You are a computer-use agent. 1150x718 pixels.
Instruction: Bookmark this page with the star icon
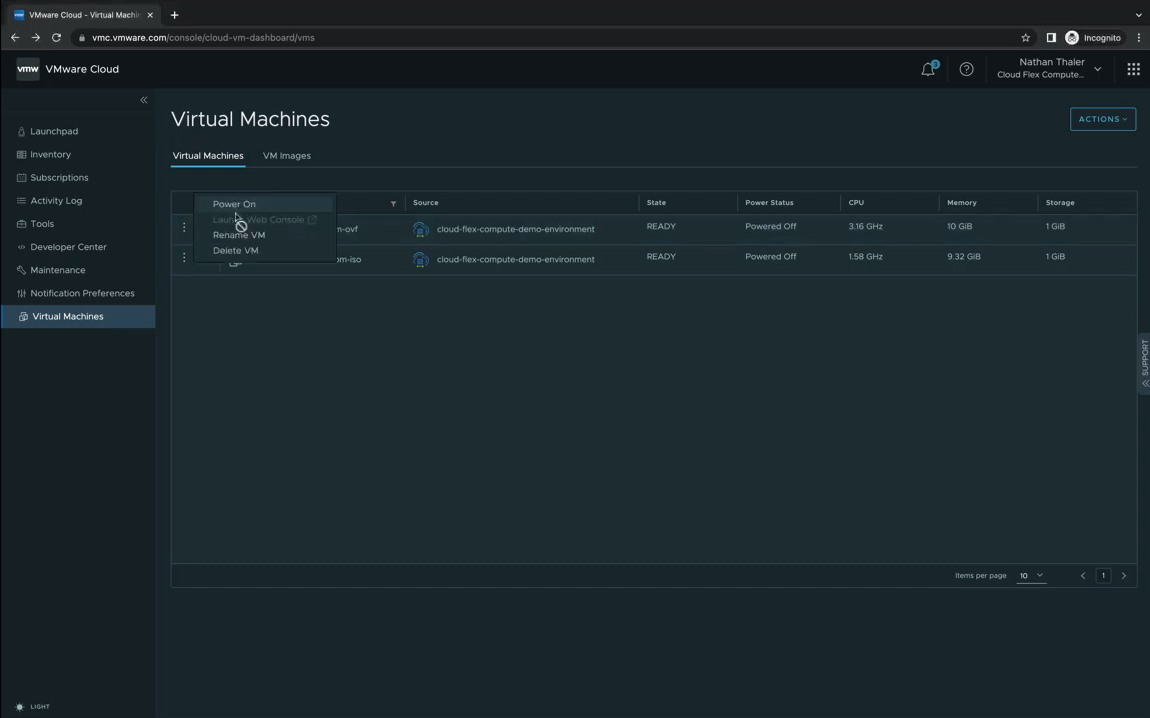1025,37
